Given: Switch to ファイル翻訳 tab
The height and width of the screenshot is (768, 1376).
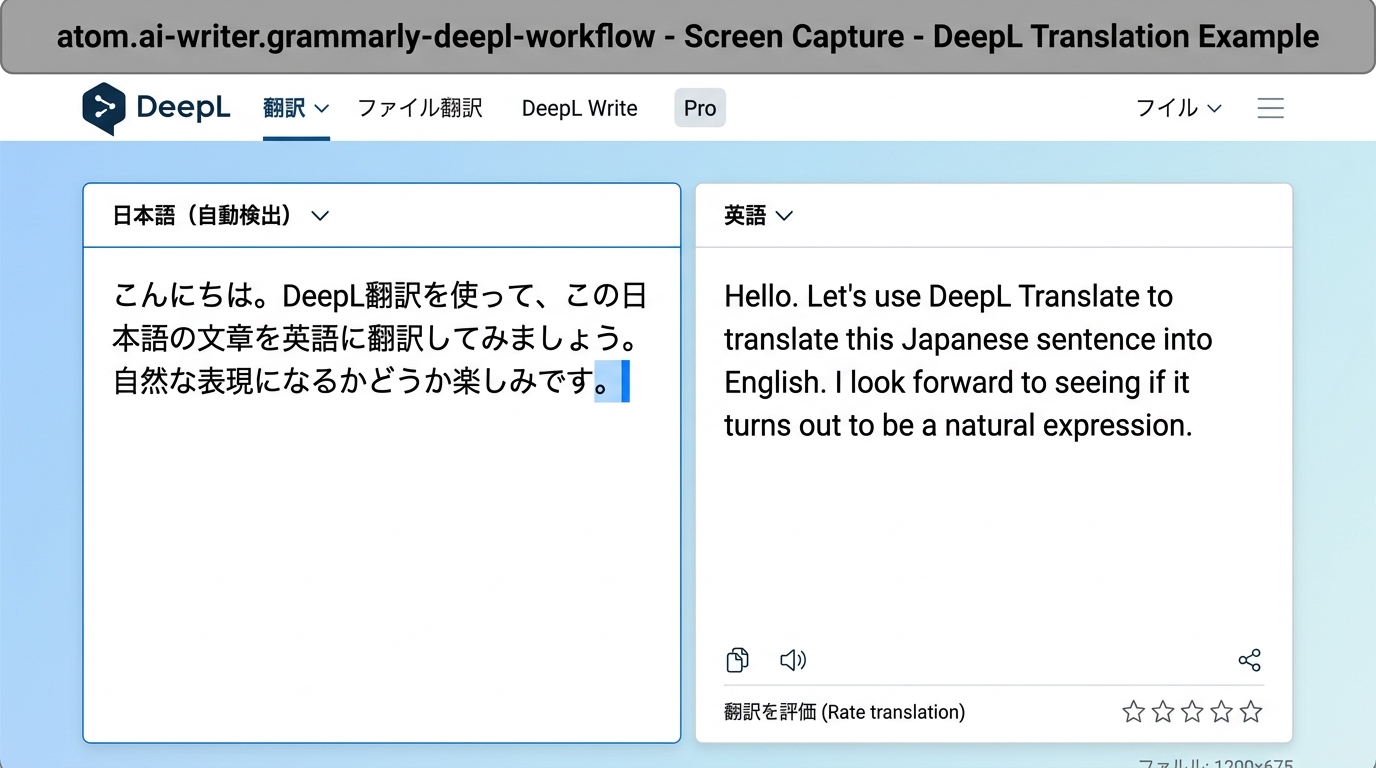Looking at the screenshot, I should [x=420, y=108].
